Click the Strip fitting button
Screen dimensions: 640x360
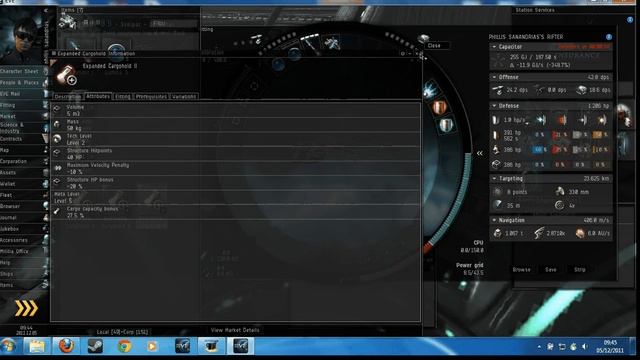(x=580, y=270)
